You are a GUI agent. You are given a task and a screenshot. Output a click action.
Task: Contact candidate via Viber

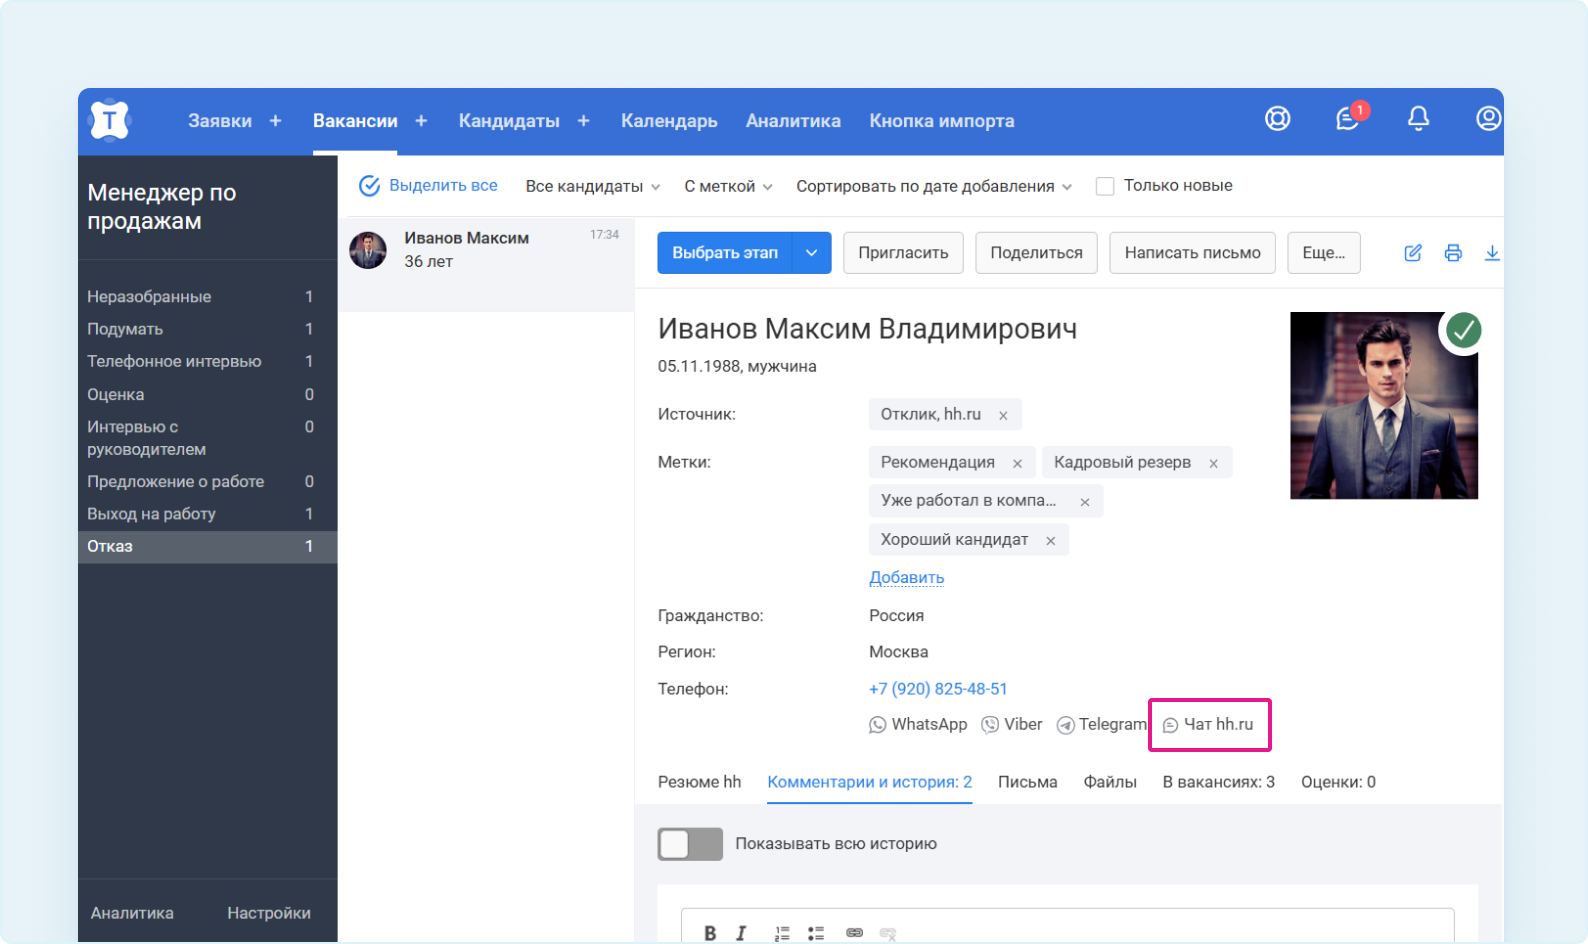[x=1012, y=725]
